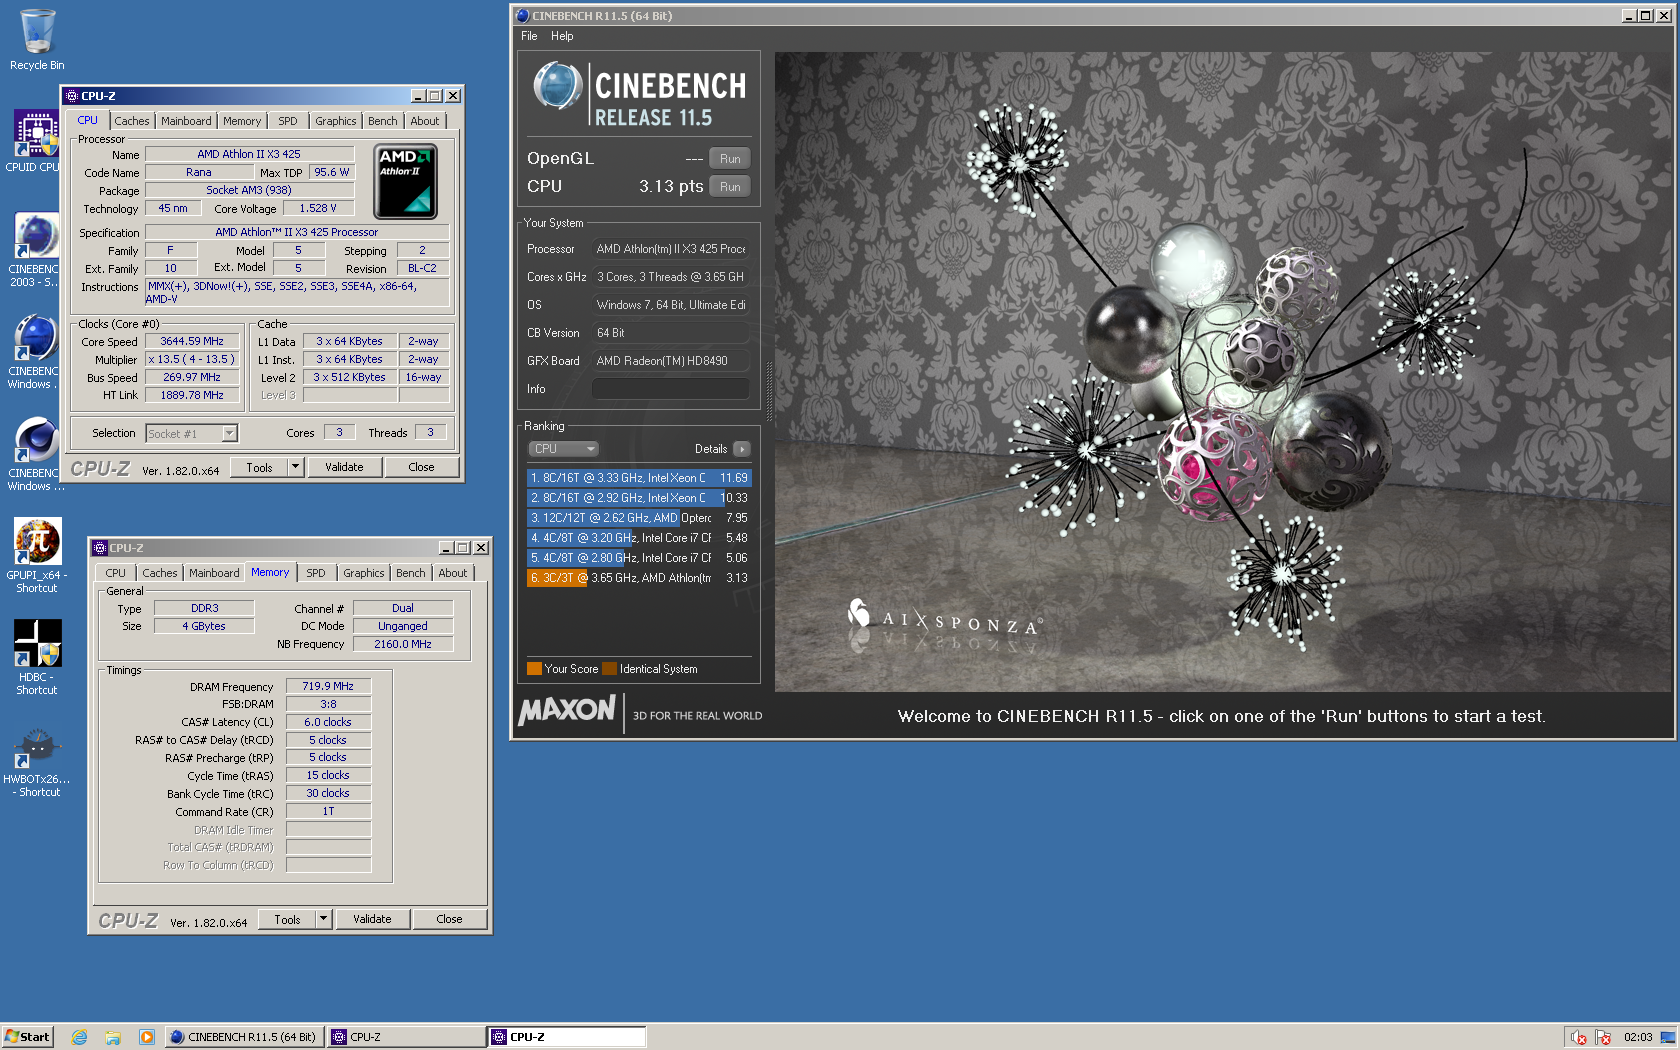Open the File menu in Cinebench

coord(529,36)
